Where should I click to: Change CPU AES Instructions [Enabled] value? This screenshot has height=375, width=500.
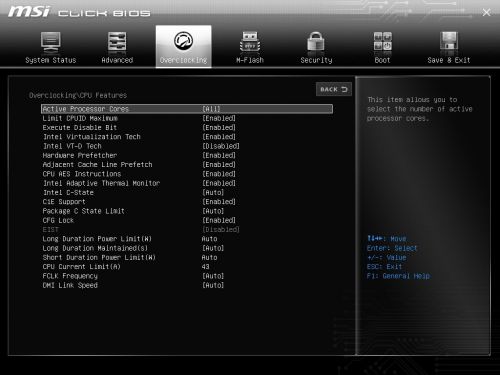click(219, 174)
